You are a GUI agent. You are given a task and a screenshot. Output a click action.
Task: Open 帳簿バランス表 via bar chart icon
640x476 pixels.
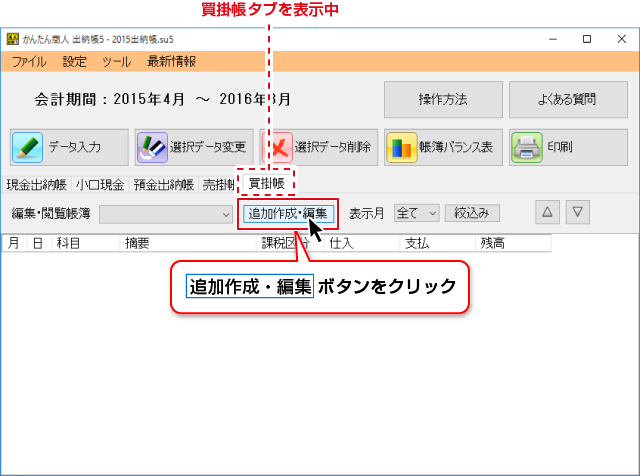[402, 147]
